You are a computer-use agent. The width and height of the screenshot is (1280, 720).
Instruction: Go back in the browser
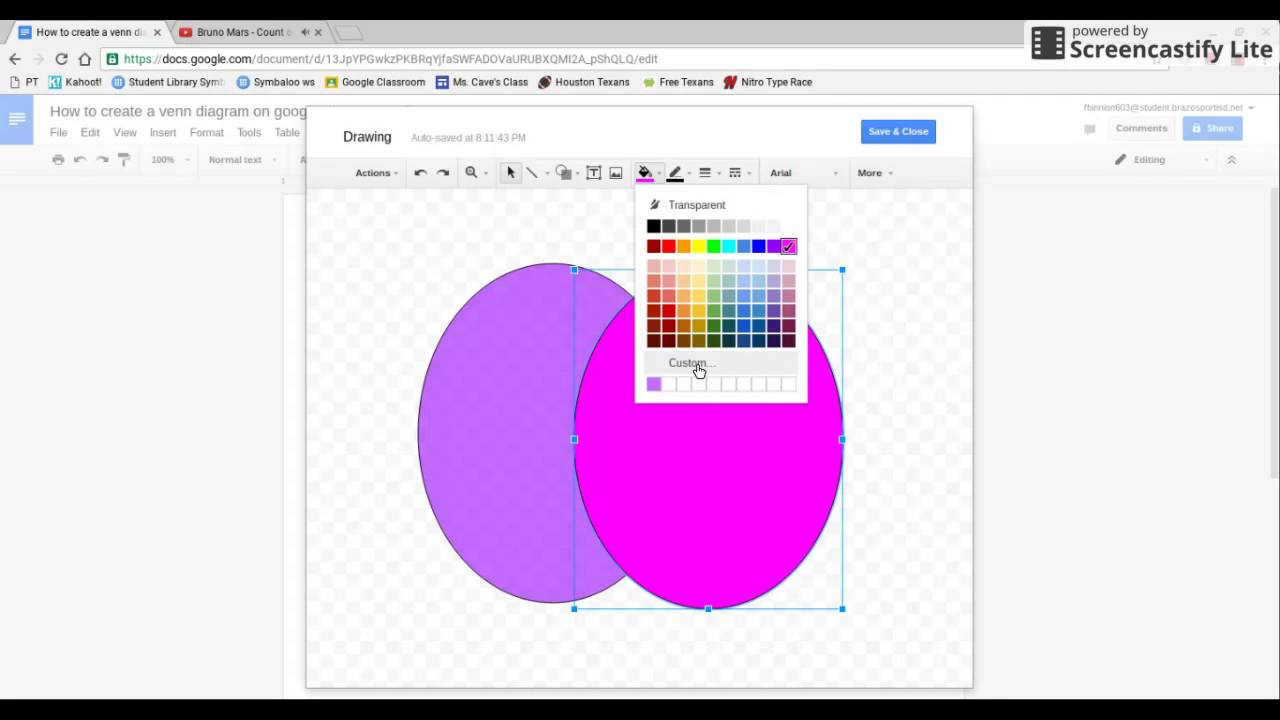[x=15, y=59]
